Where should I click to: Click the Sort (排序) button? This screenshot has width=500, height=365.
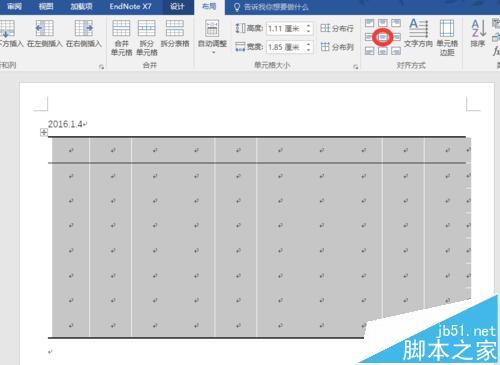pos(478,33)
